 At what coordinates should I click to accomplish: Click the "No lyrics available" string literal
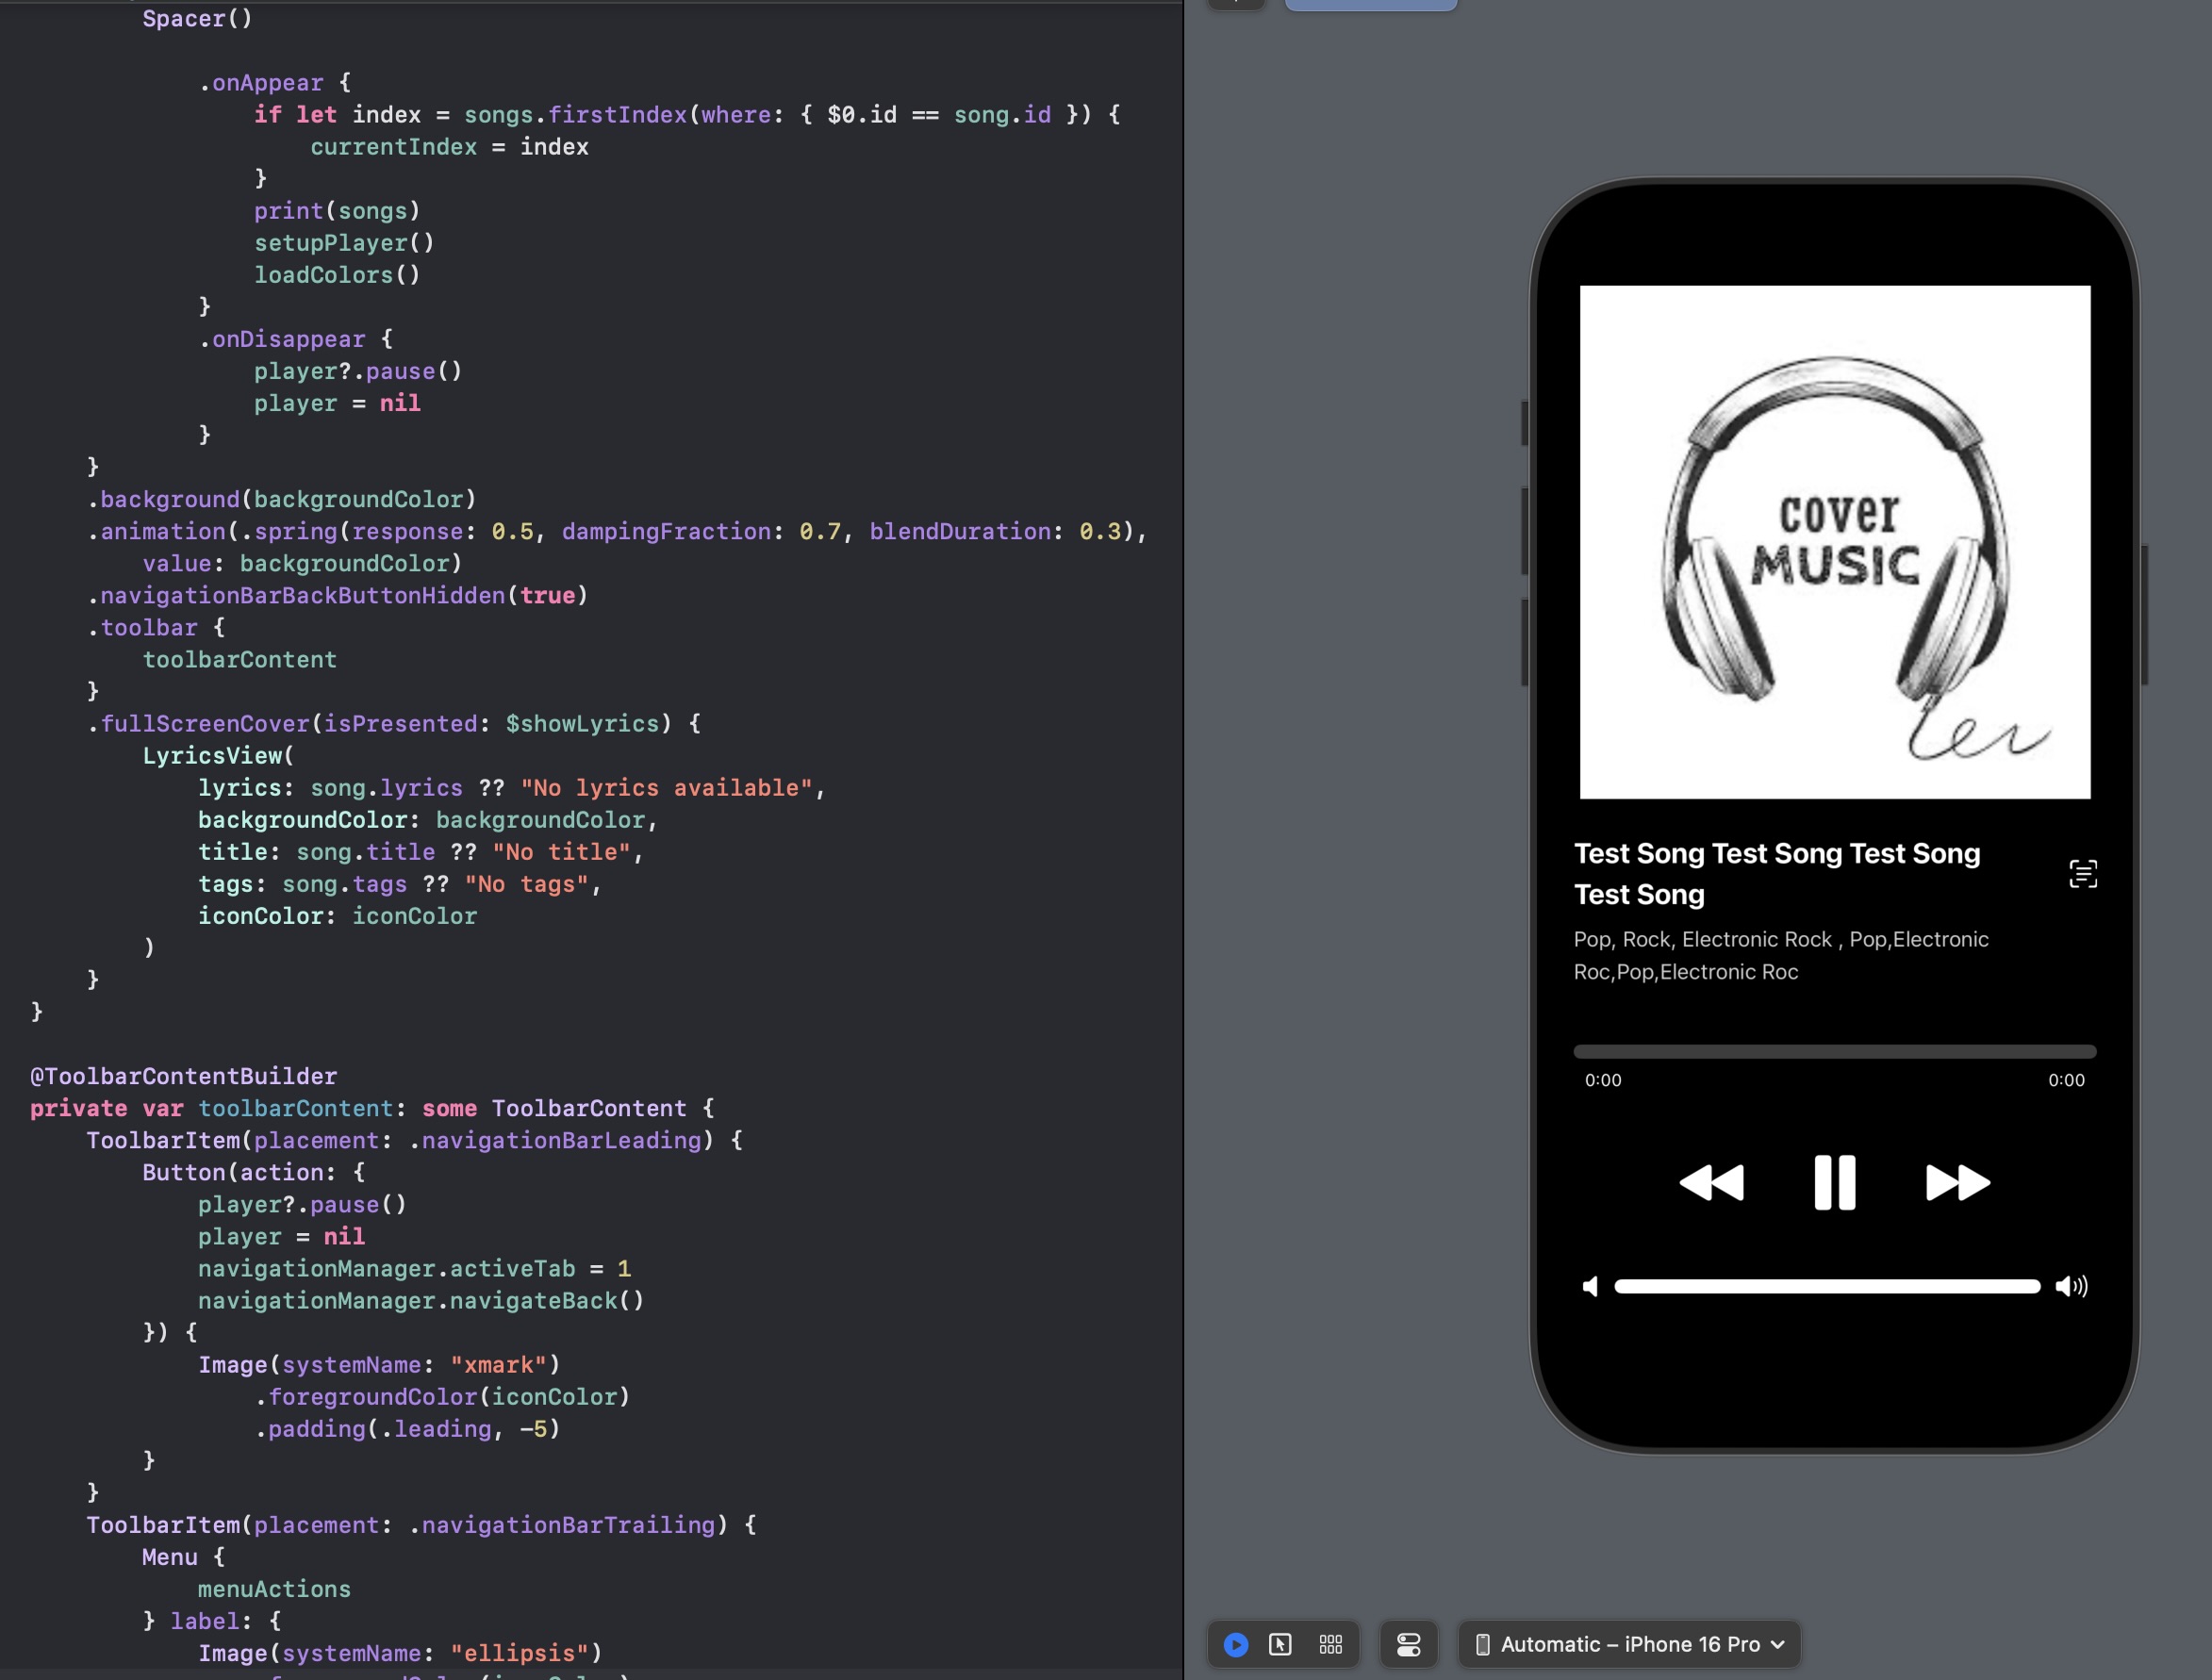[x=666, y=788]
